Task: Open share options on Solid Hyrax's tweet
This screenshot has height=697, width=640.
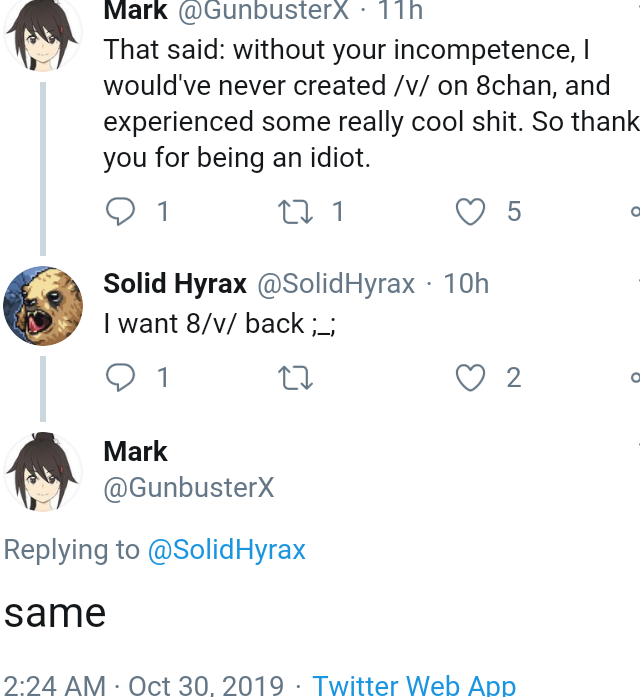Action: pos(636,377)
